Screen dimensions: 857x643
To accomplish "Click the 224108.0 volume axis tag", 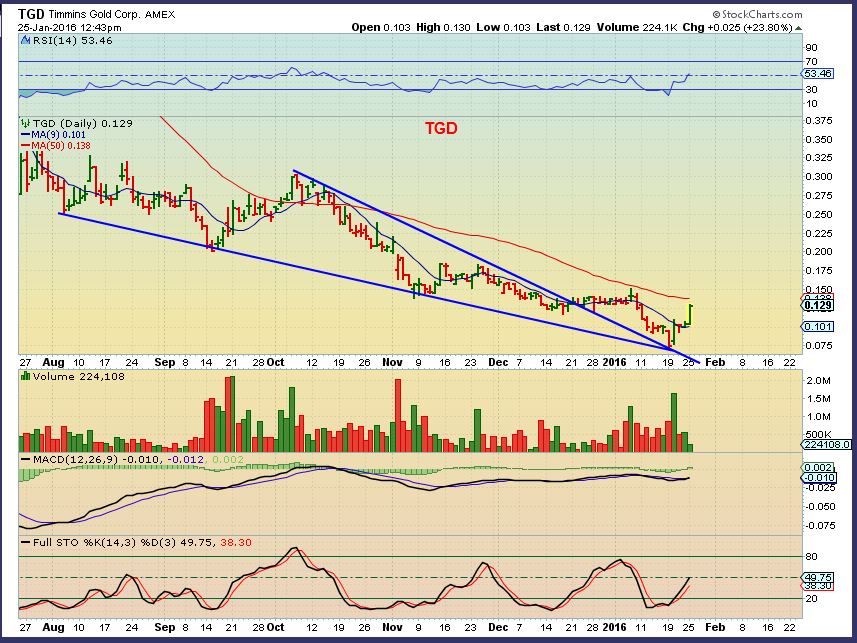I will coord(826,445).
